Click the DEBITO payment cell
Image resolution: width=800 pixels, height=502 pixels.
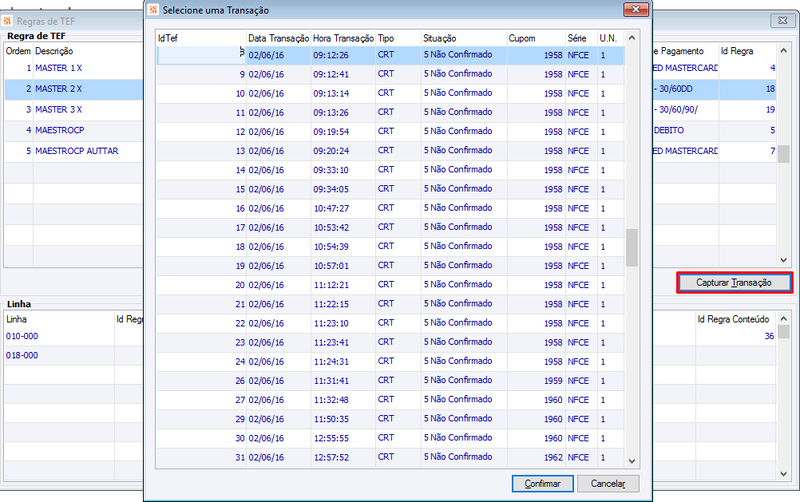point(686,131)
